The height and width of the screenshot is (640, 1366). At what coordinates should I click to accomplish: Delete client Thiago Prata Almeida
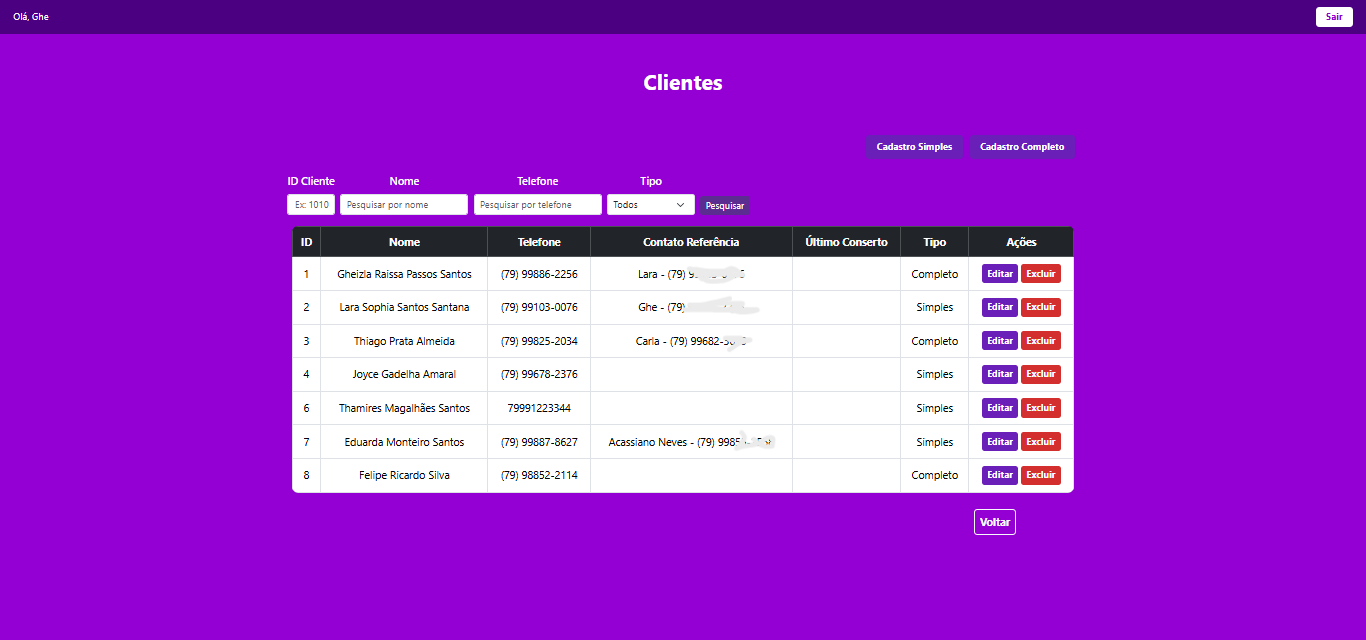pos(1041,341)
